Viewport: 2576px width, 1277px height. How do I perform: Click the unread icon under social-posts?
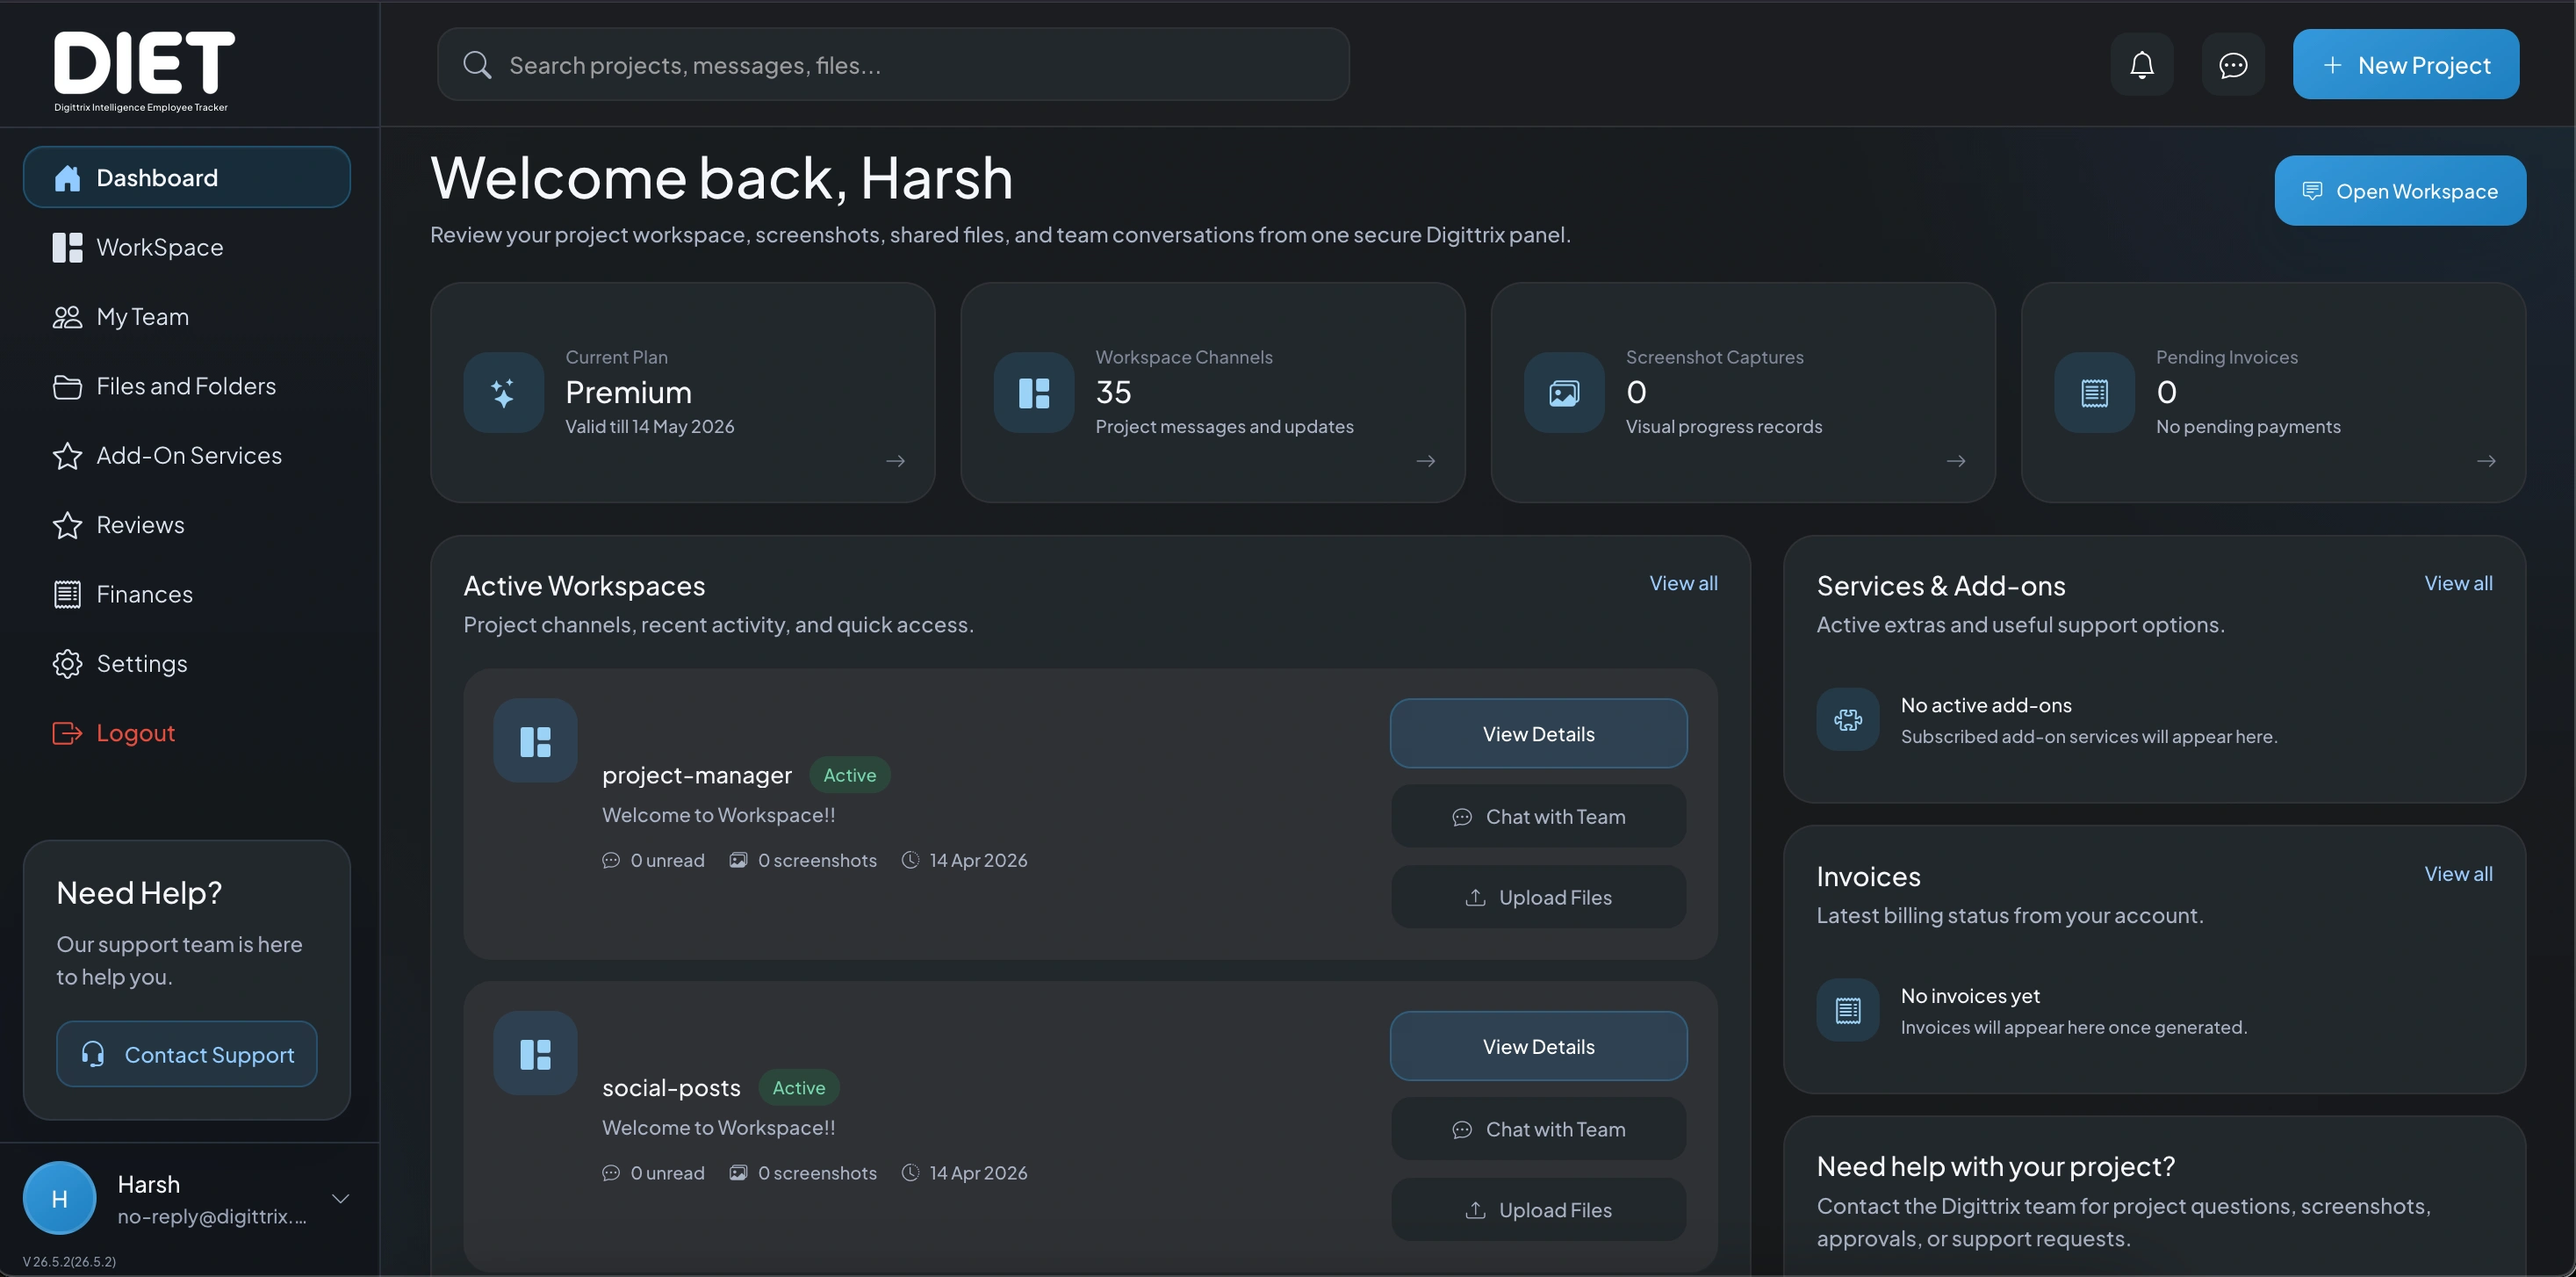(610, 1172)
